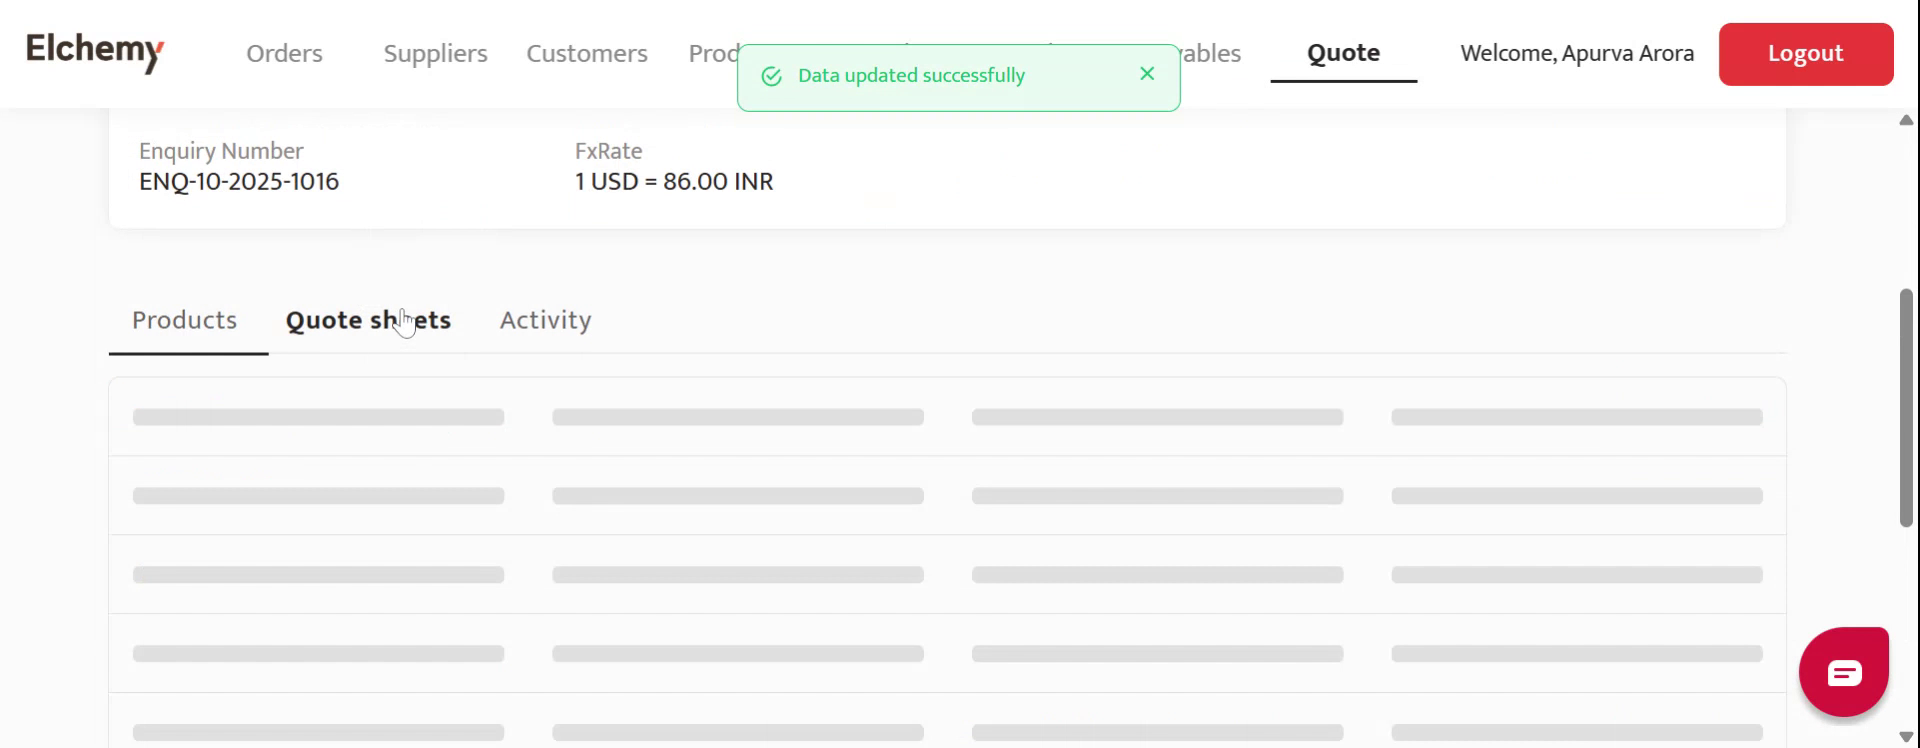Click the 'Welcome, Apurva Arora' user label
Screen dimensions: 1920x748
click(1577, 54)
